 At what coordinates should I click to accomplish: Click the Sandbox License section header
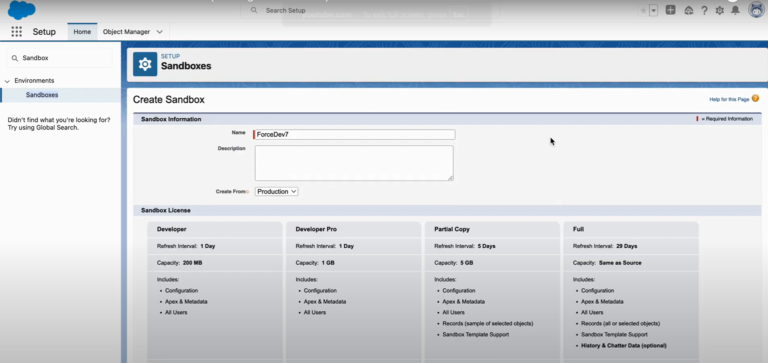(166, 210)
